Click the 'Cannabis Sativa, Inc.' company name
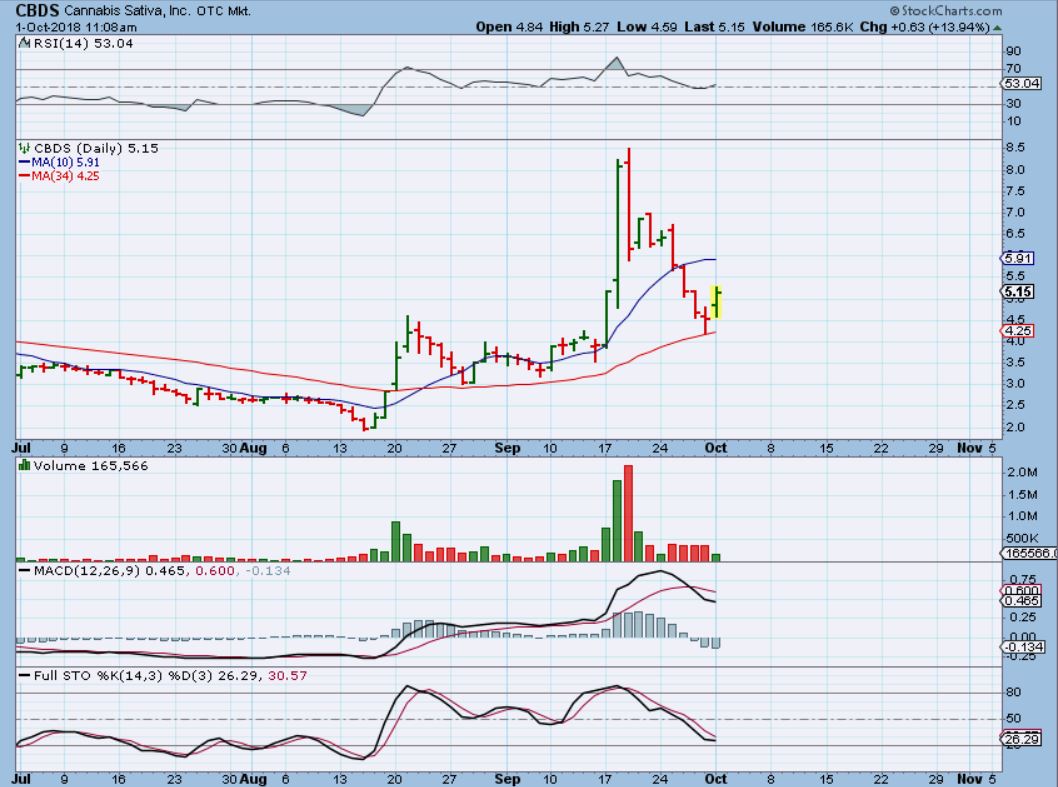This screenshot has width=1058, height=787. point(128,11)
